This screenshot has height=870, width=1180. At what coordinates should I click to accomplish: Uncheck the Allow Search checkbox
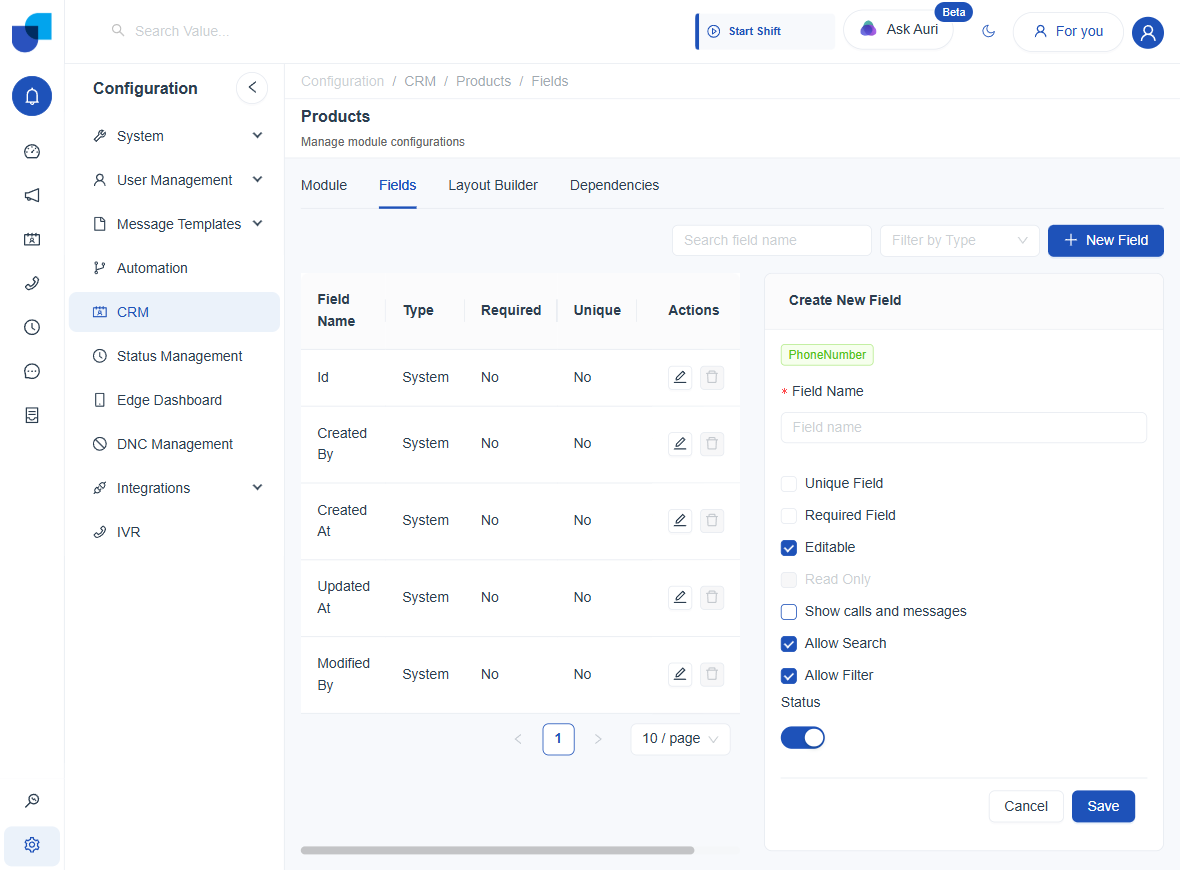coord(789,643)
